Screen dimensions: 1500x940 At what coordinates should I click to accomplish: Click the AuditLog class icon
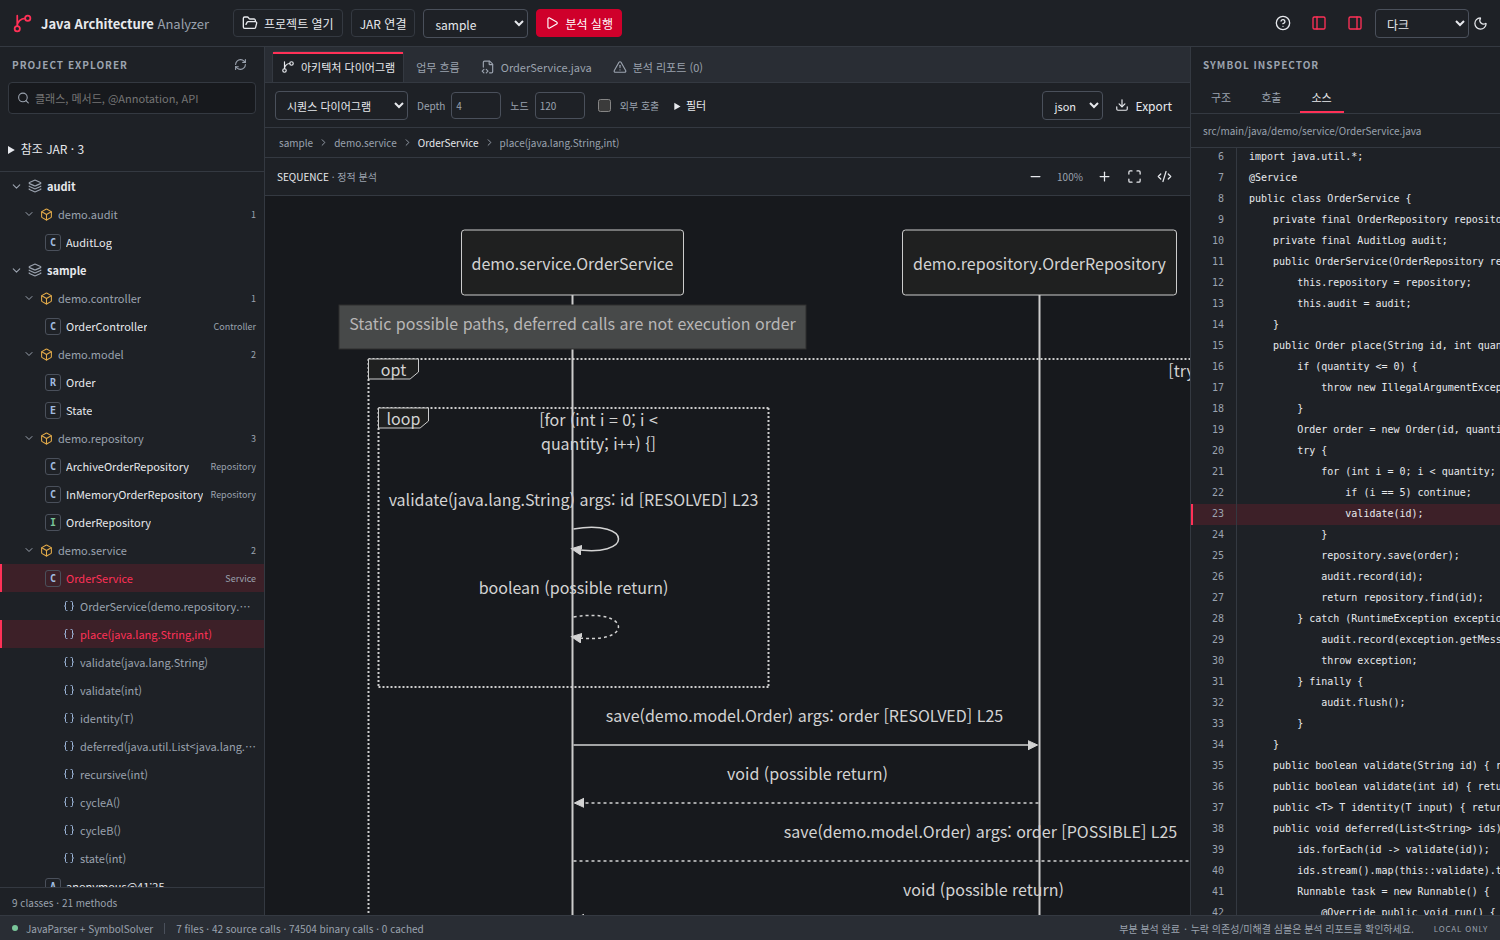coord(53,242)
